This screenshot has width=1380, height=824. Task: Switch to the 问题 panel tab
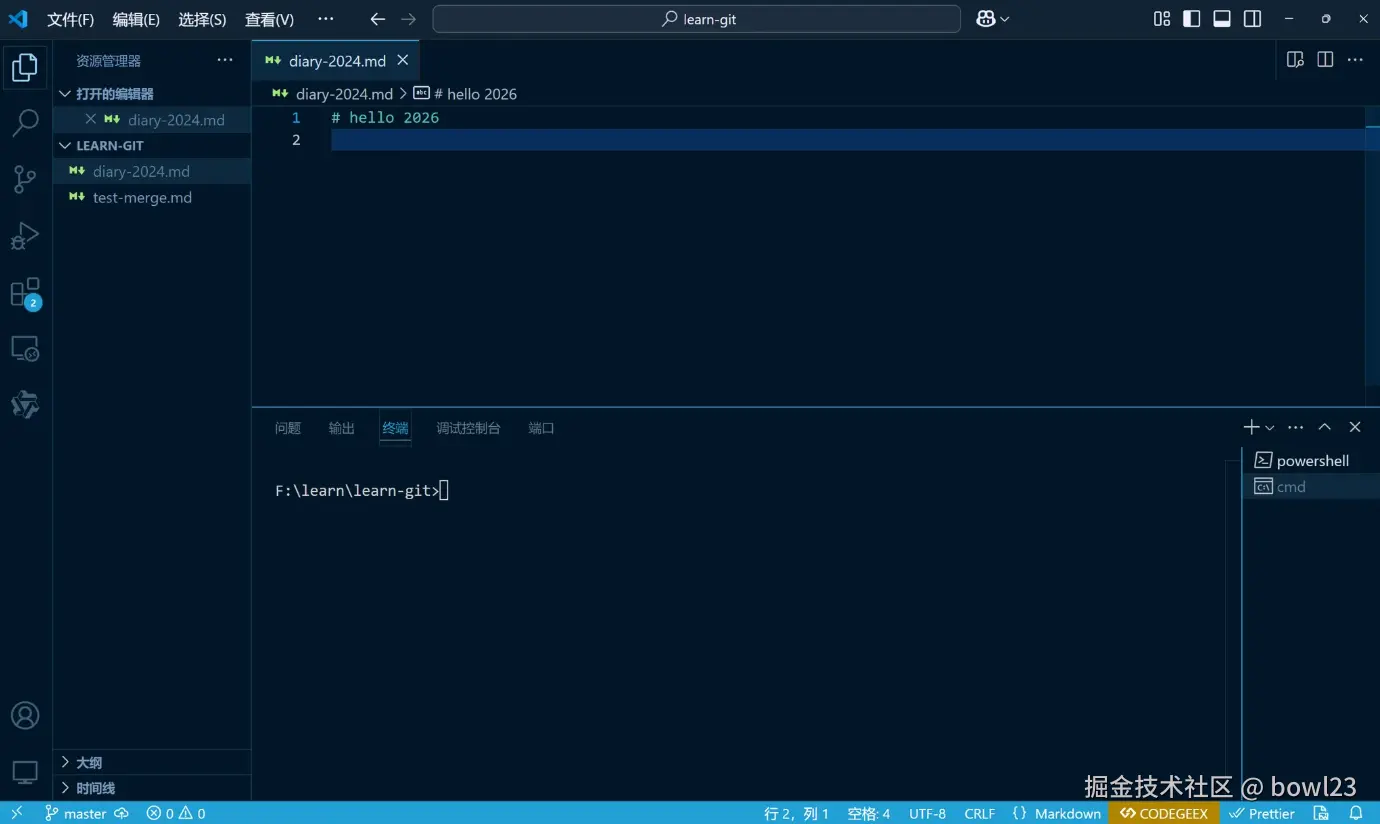[x=288, y=428]
